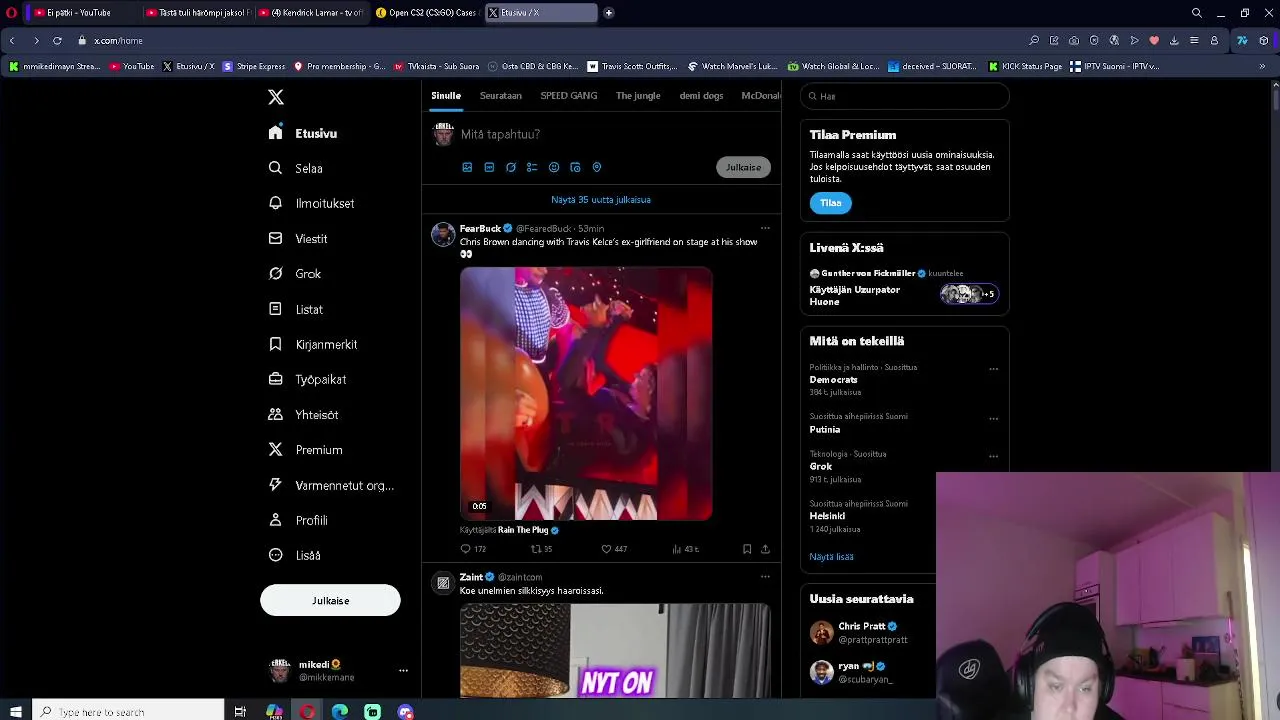Expand the Lisää more menu

[x=296, y=555]
